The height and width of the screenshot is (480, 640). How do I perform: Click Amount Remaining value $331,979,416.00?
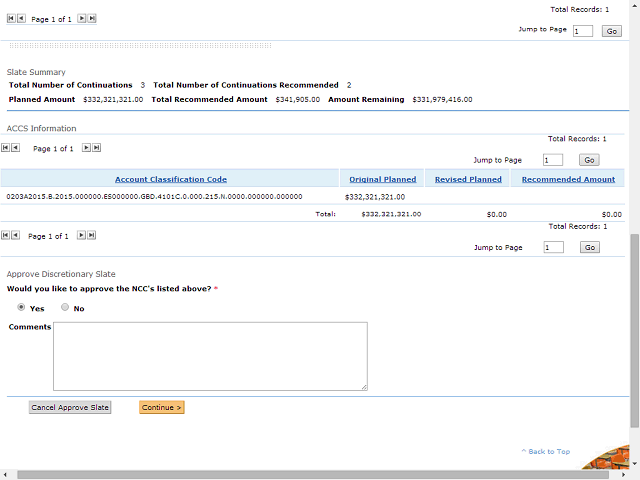click(442, 100)
